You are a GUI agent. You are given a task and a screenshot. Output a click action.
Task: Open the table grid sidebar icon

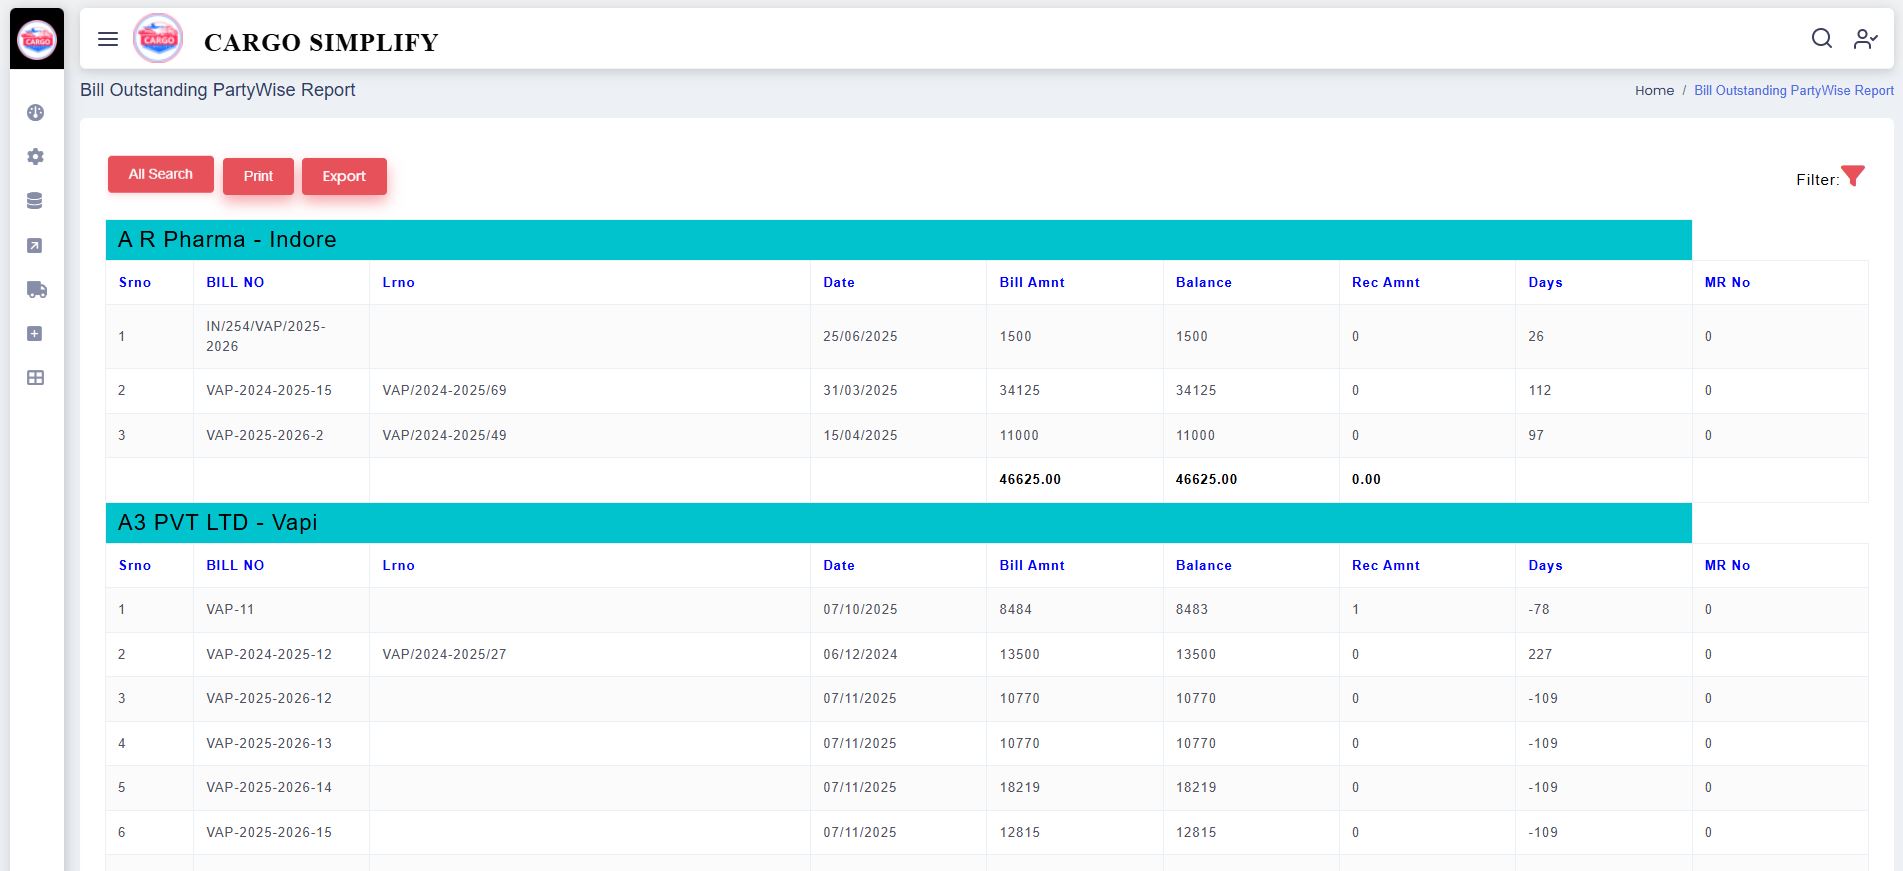[x=35, y=378]
